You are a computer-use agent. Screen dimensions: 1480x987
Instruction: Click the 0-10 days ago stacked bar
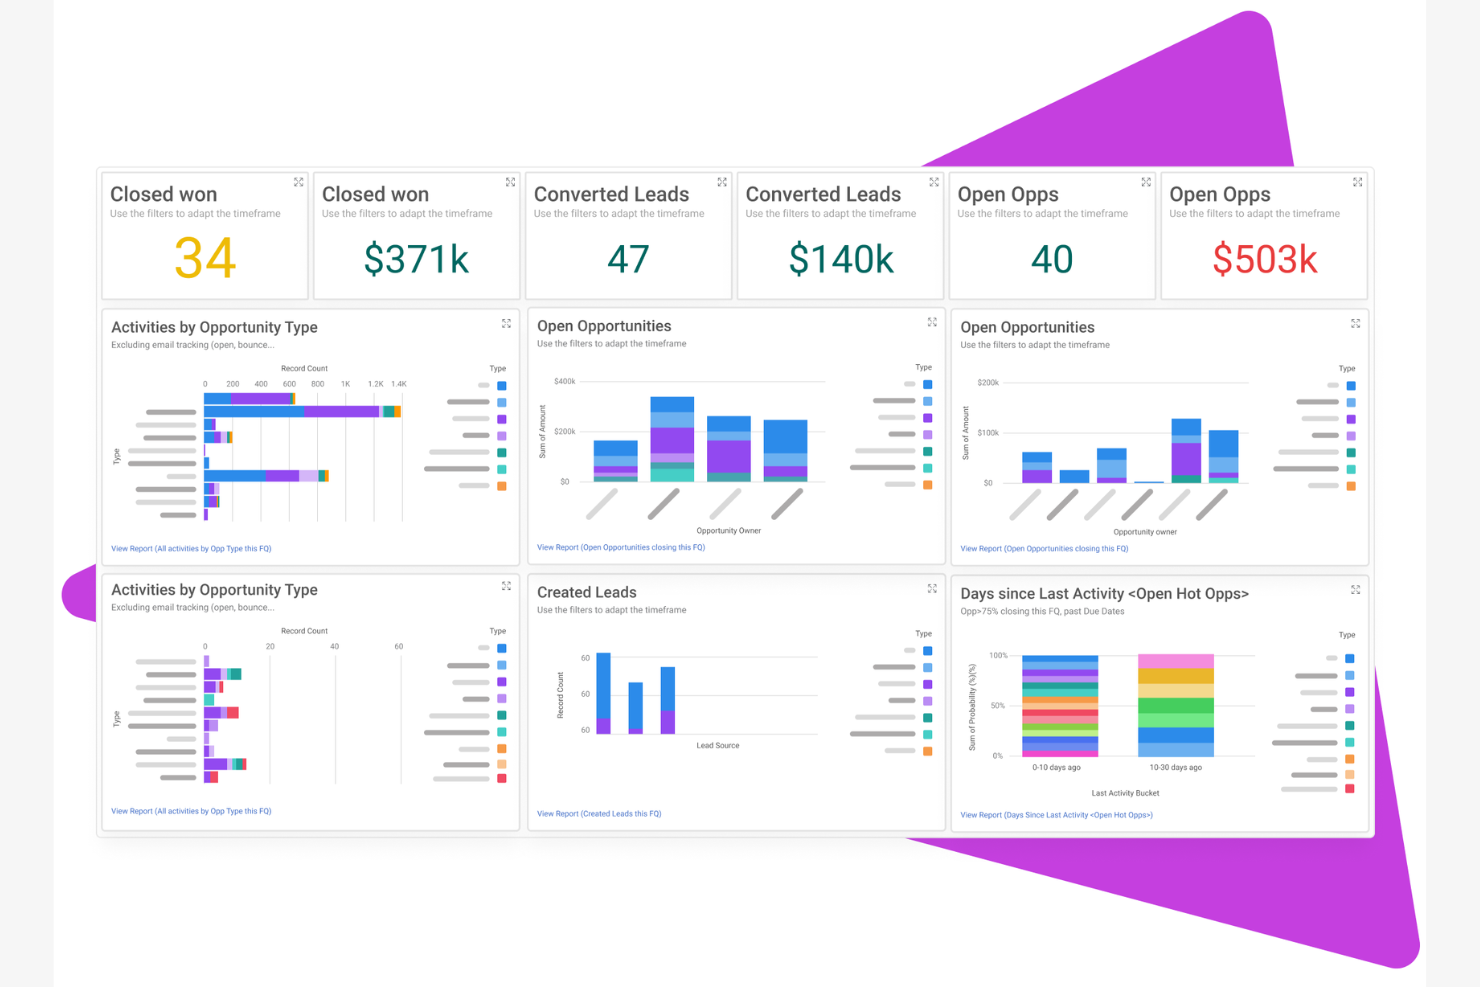click(1060, 706)
